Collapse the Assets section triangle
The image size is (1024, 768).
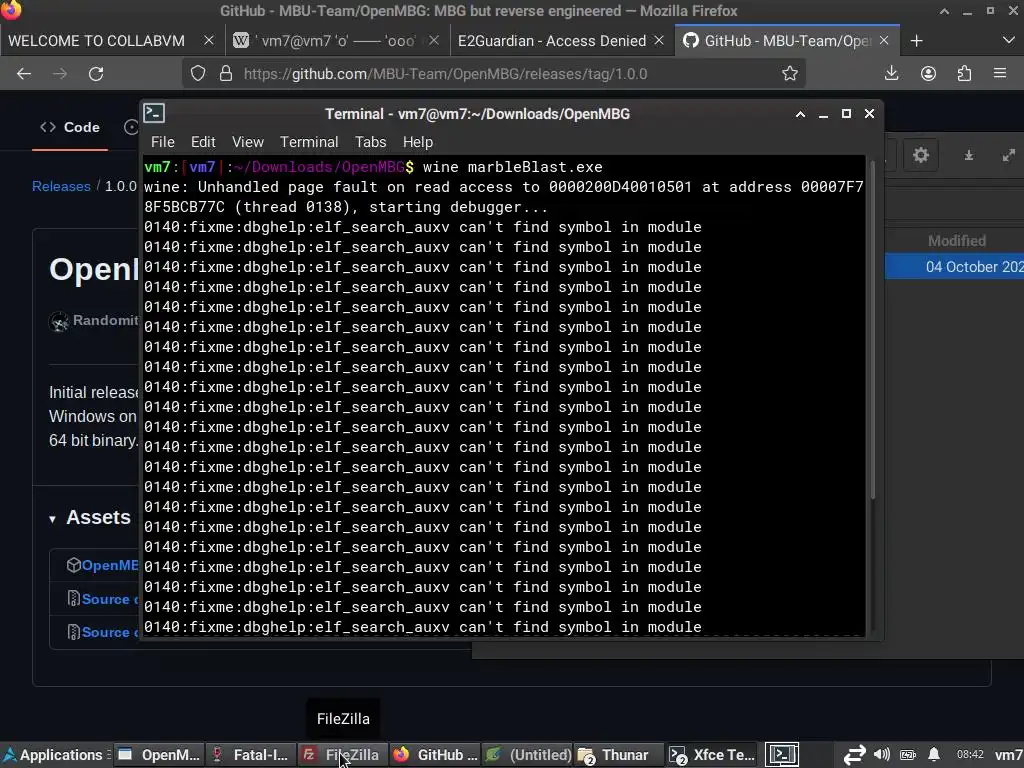pyautogui.click(x=52, y=519)
